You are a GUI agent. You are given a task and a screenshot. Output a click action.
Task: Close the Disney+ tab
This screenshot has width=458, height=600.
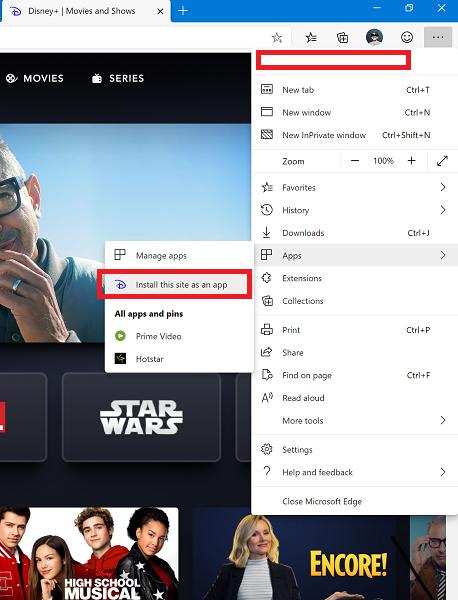tap(160, 11)
